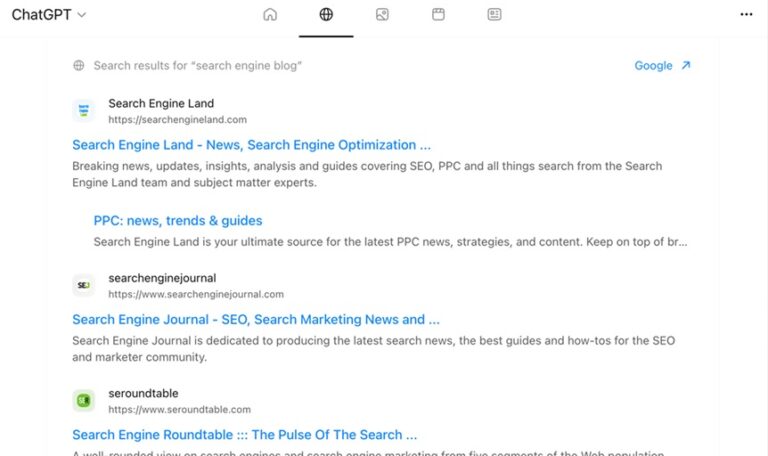Viewport: 768px width, 456px height.
Task: Open the News tab icon
Action: point(494,15)
